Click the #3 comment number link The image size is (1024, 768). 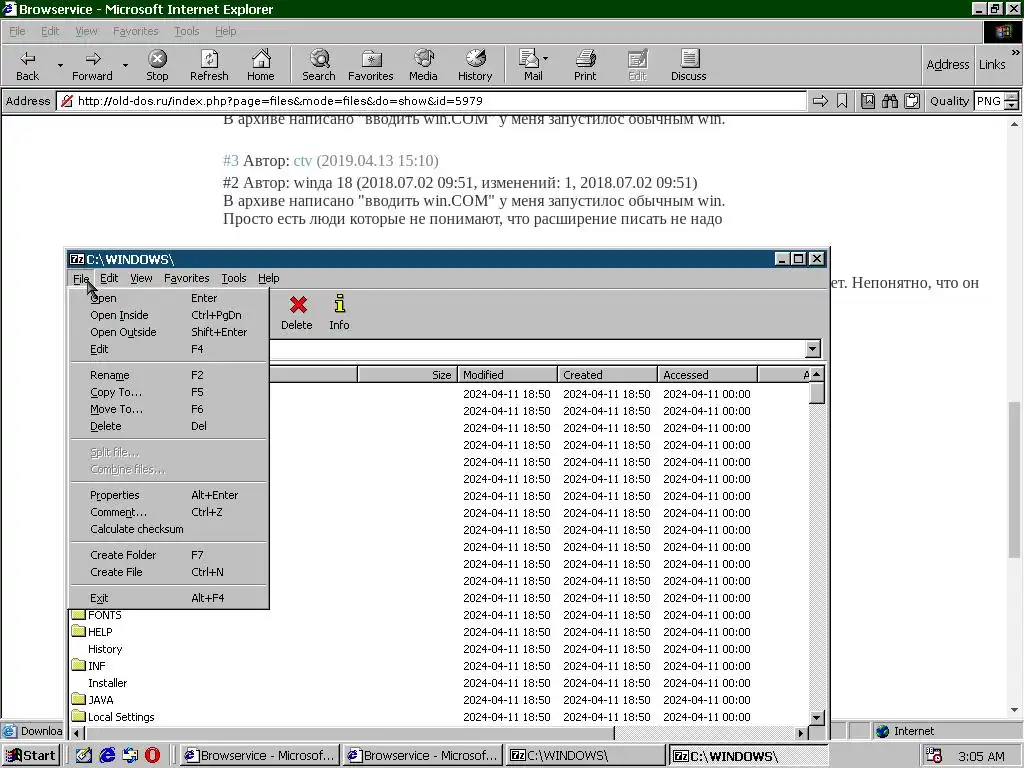tap(231, 161)
